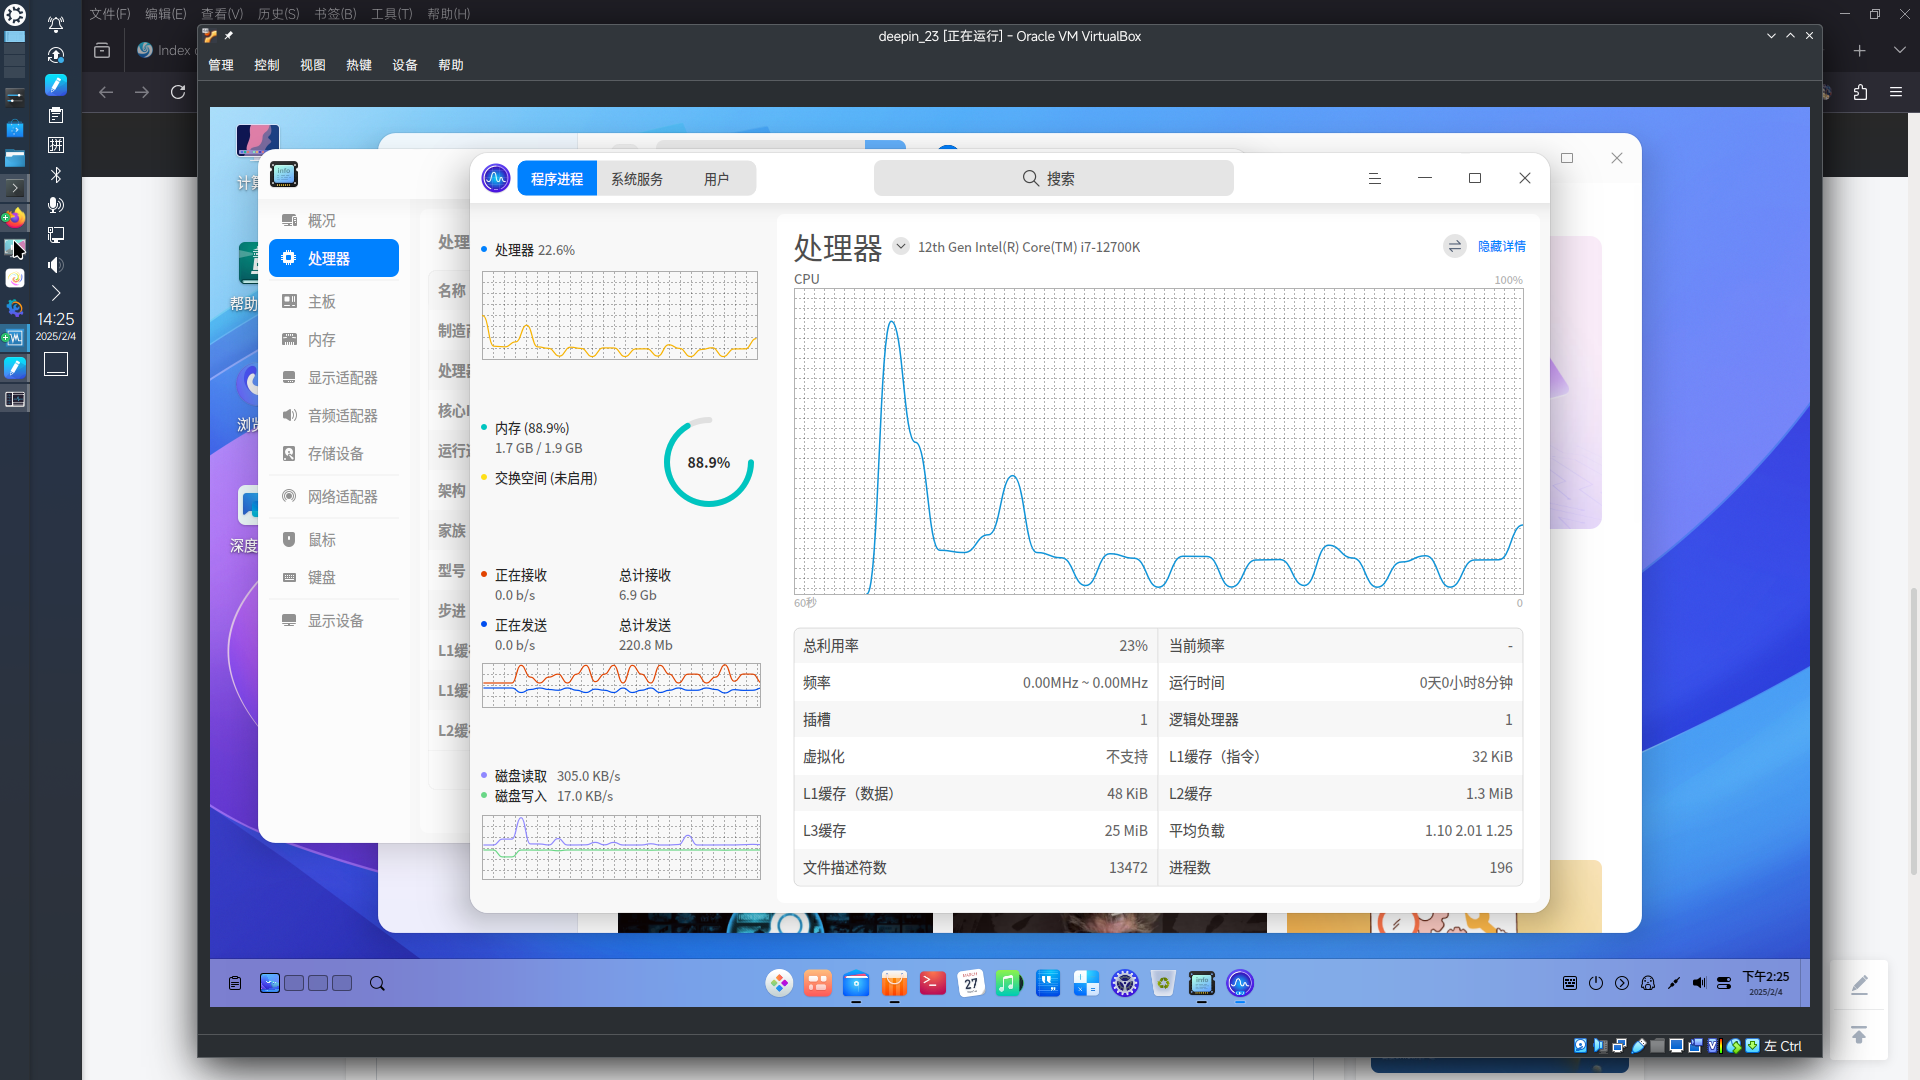Select 音频适配器 in device manager sidebar
This screenshot has height=1080, width=1920.
[334, 415]
